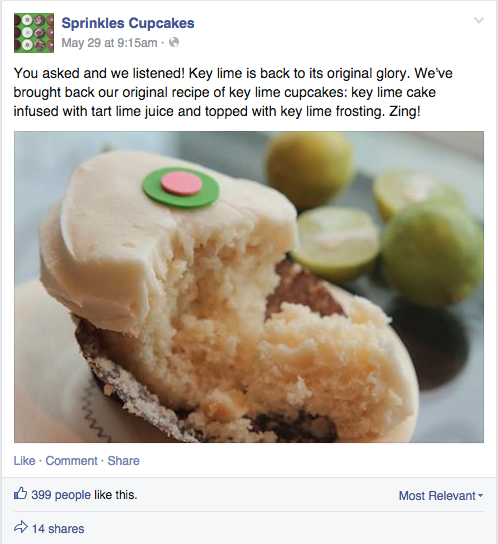Open the Most Relevant sorting dropdown
The width and height of the screenshot is (498, 544).
pos(441,495)
